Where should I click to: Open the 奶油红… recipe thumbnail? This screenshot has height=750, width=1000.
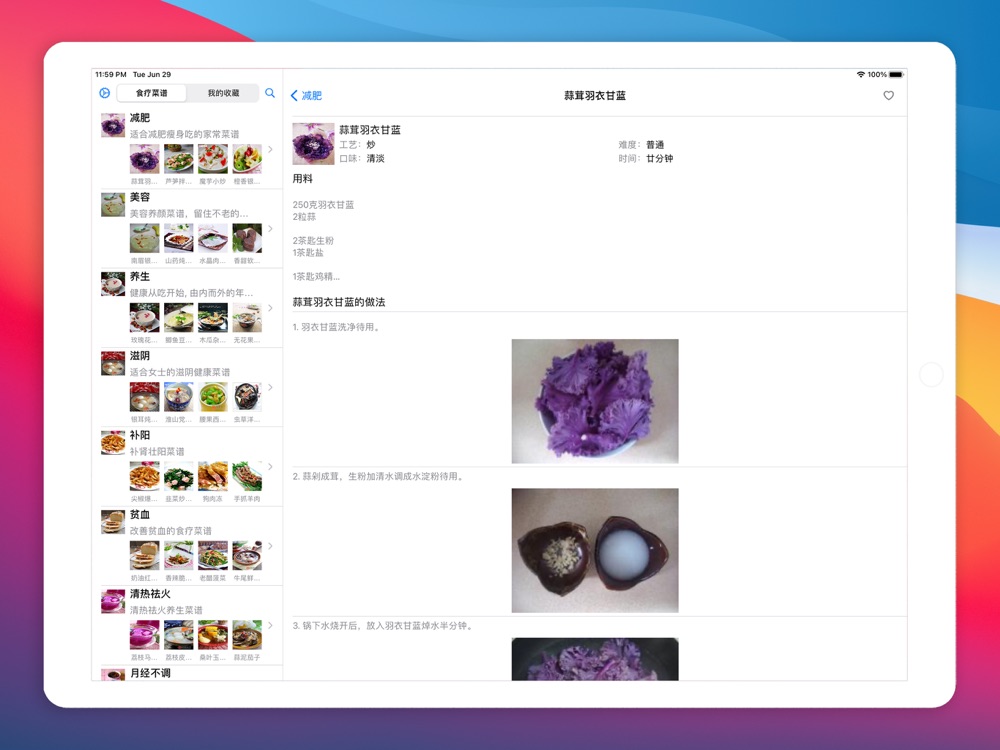click(145, 556)
